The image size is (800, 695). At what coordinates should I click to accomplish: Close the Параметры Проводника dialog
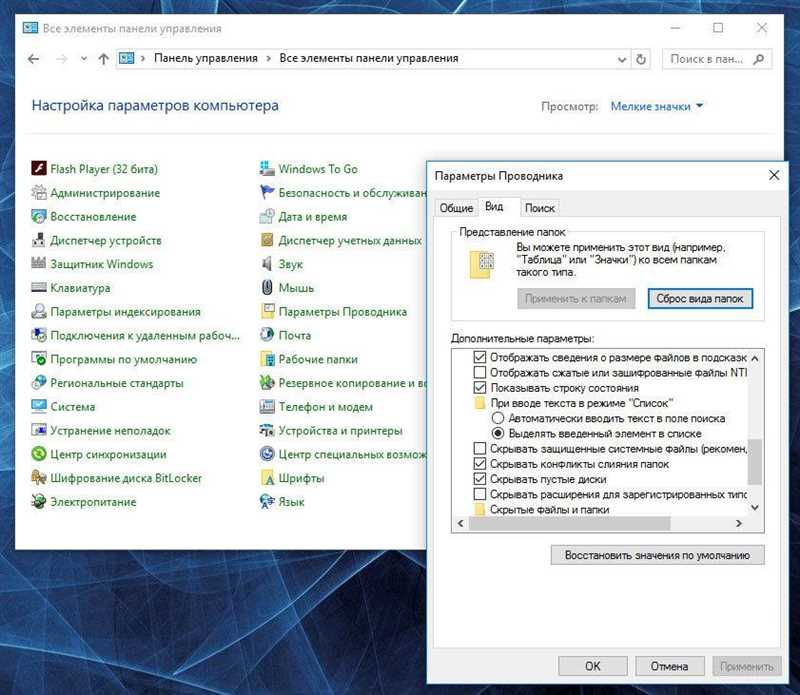773,176
